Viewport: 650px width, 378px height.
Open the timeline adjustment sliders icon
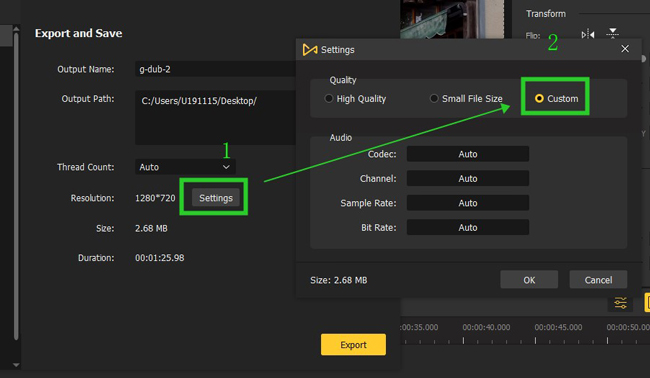tap(620, 303)
